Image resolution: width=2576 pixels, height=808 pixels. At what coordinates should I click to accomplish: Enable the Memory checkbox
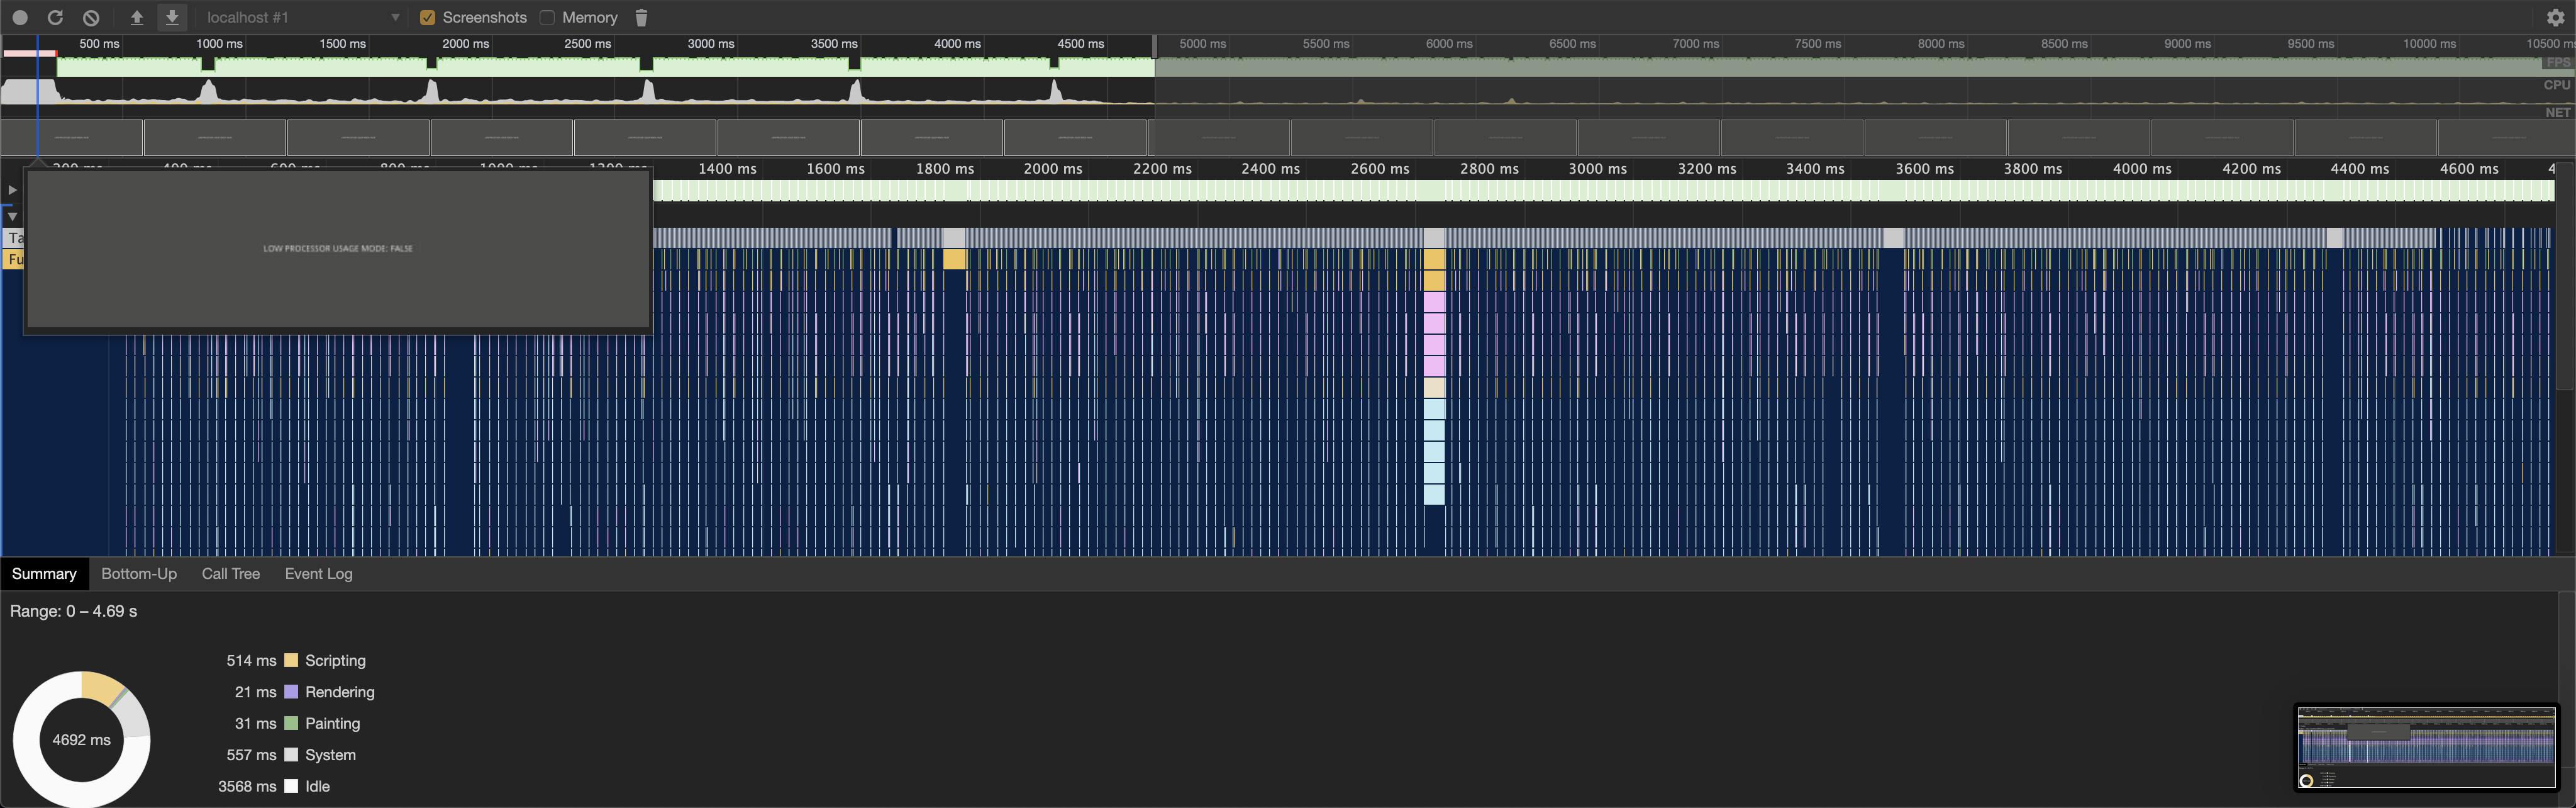(548, 17)
